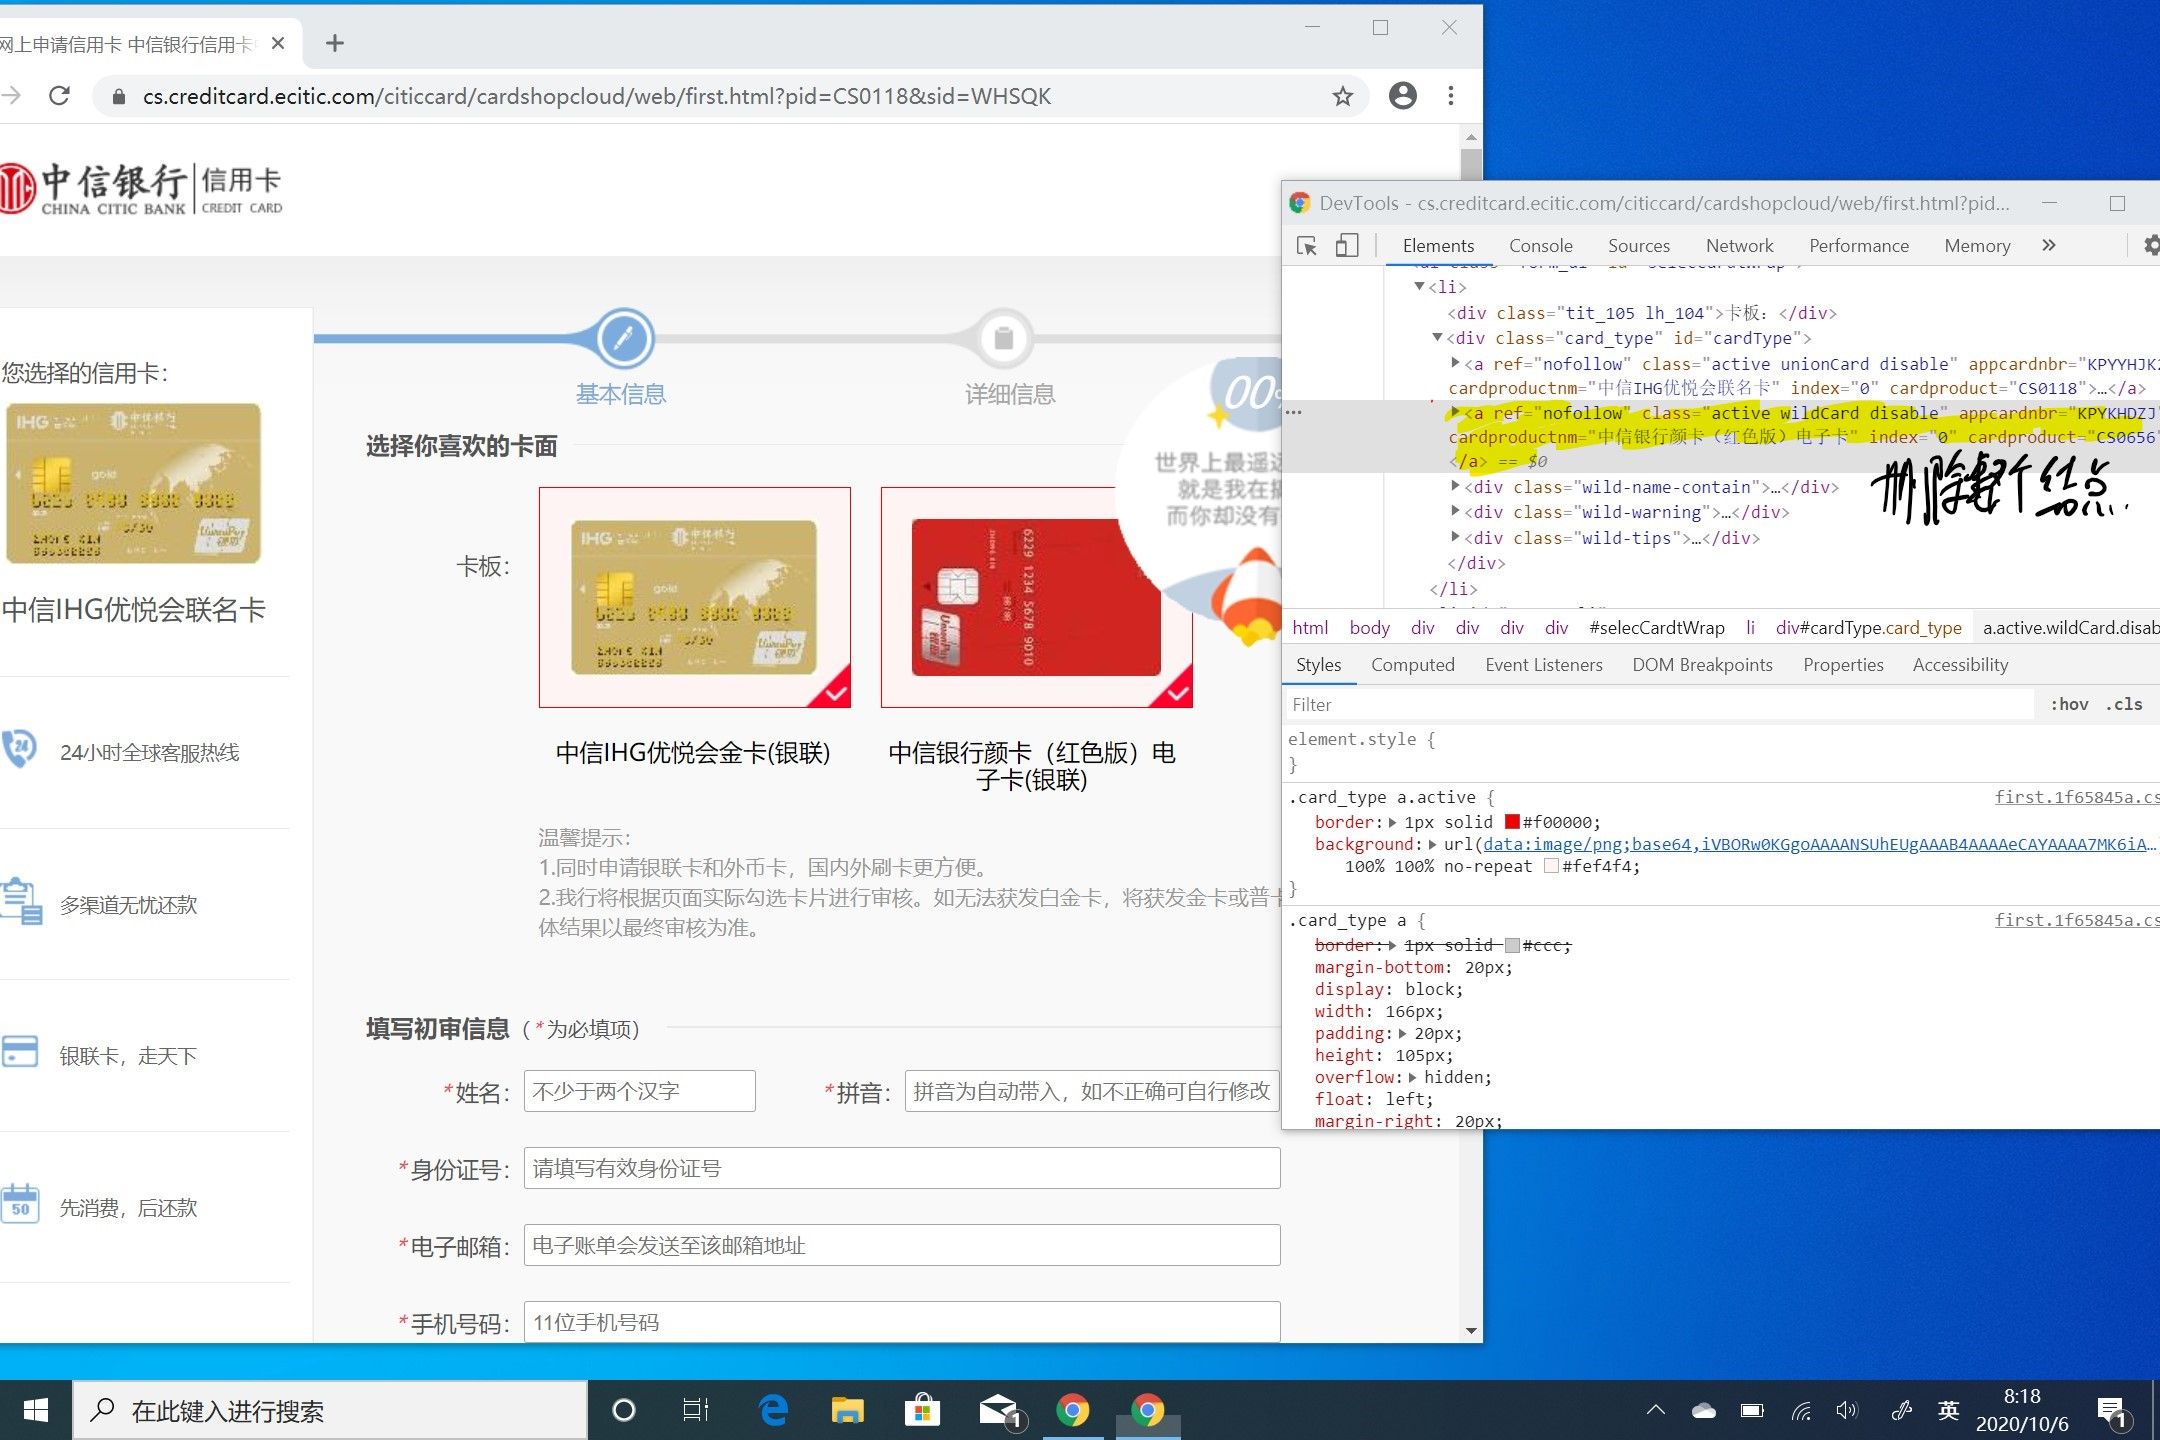The image size is (2160, 1440).
Task: Reload the page
Action: 59,96
